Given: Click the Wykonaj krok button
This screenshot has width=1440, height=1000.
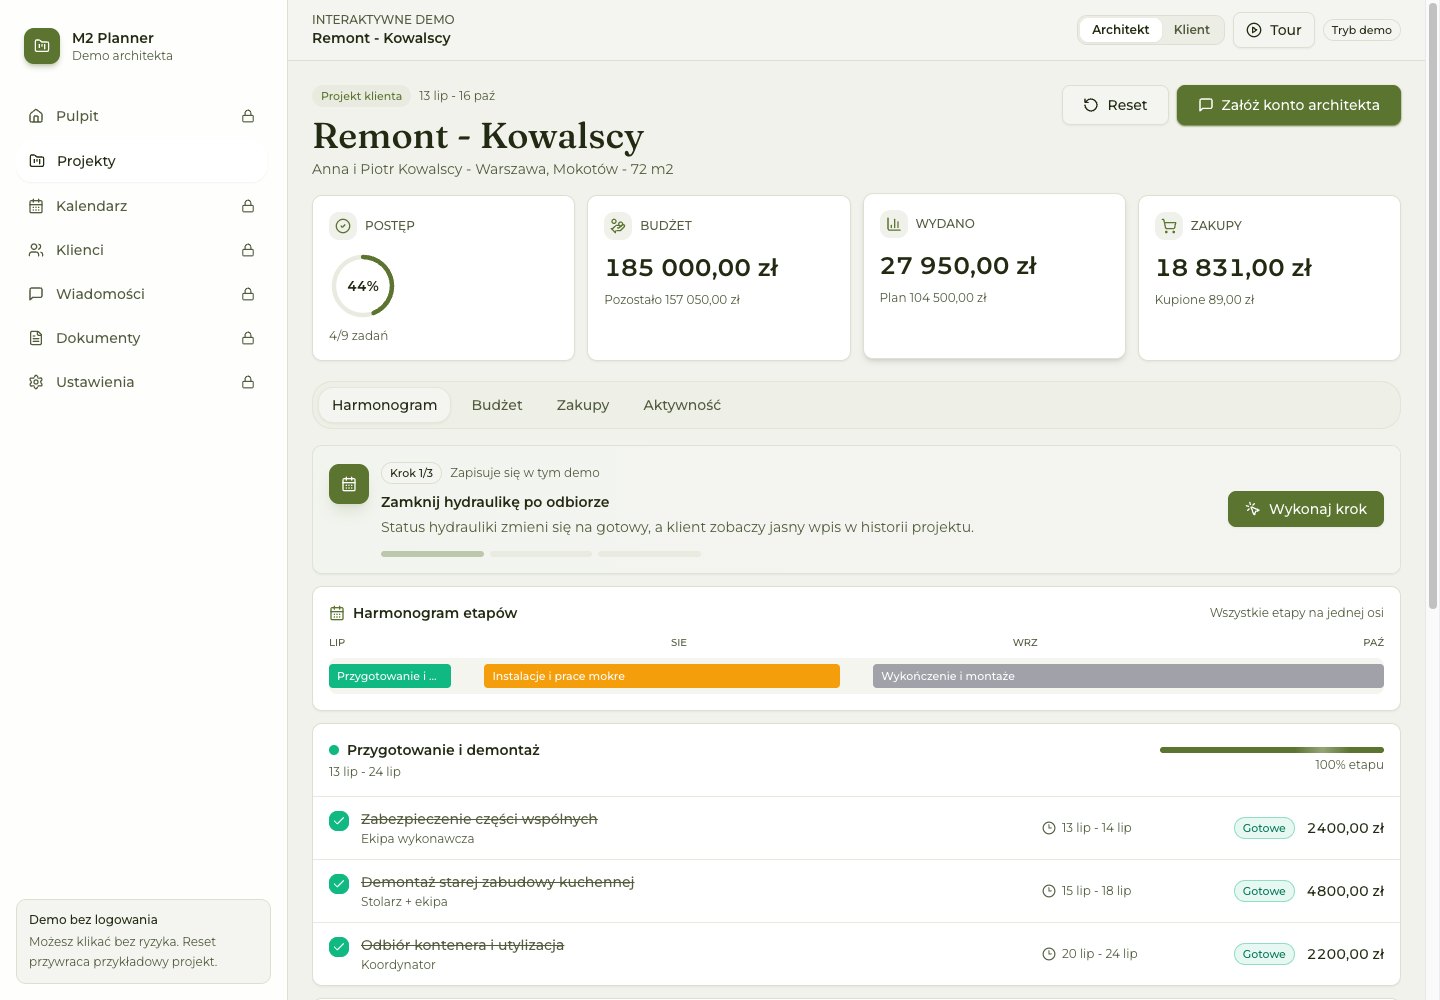Looking at the screenshot, I should pos(1306,509).
